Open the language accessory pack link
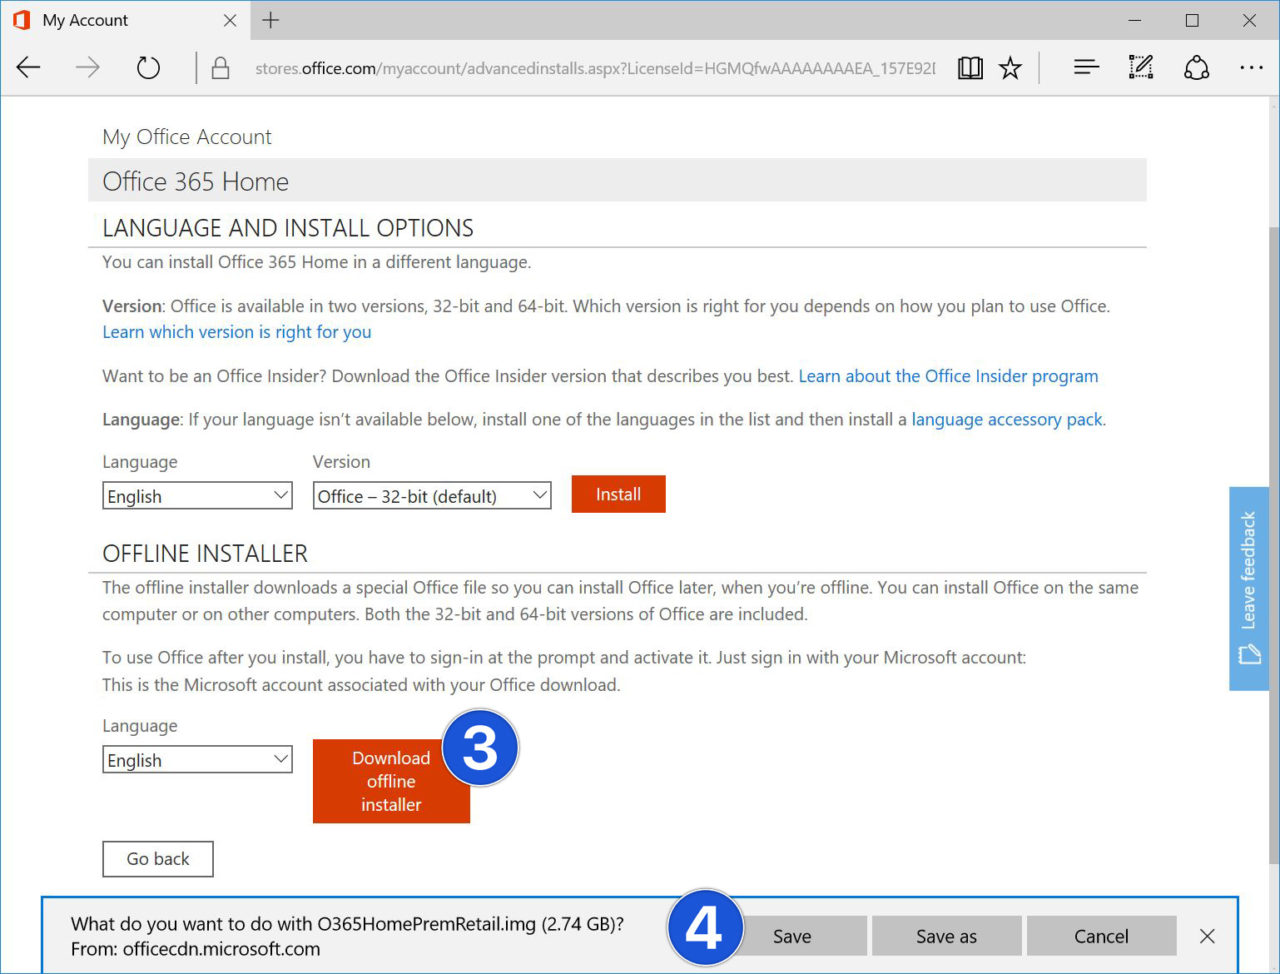Image resolution: width=1280 pixels, height=974 pixels. click(1007, 420)
